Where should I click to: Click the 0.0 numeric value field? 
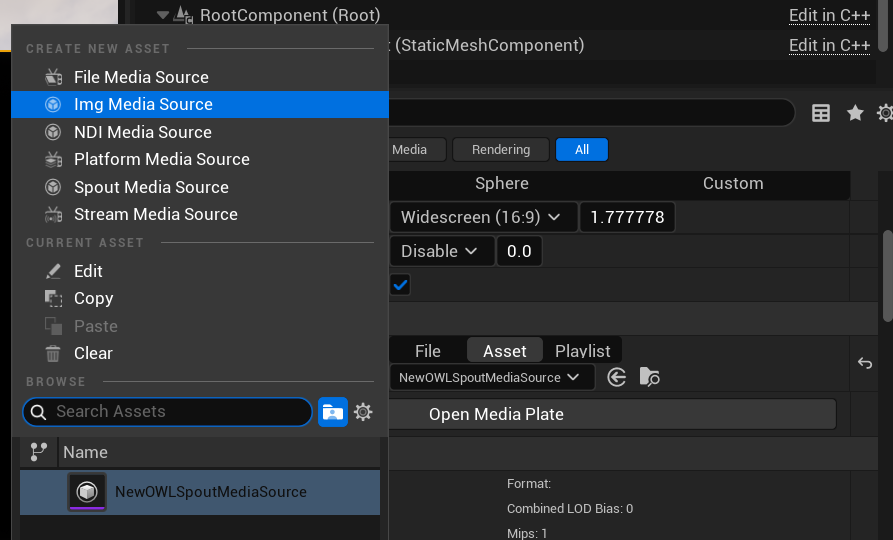pyautogui.click(x=519, y=251)
